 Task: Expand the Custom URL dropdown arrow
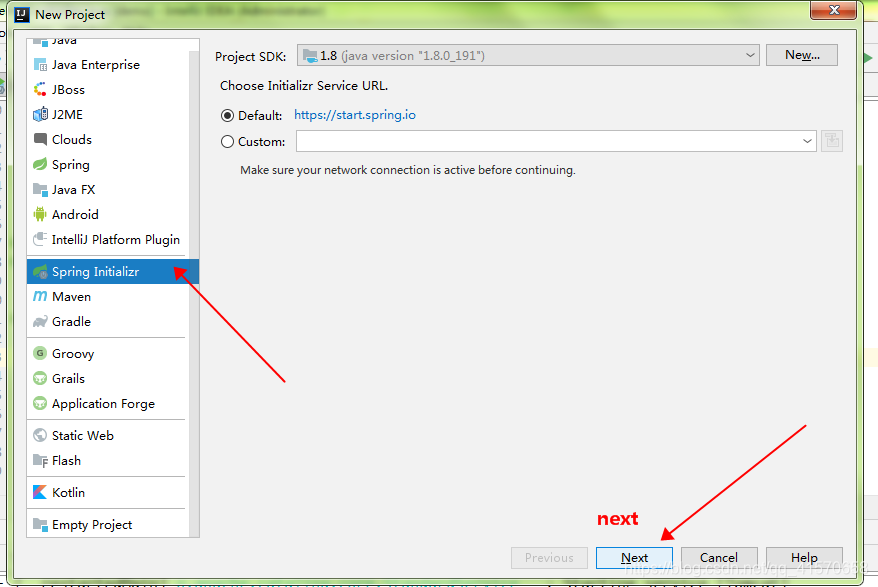[807, 141]
